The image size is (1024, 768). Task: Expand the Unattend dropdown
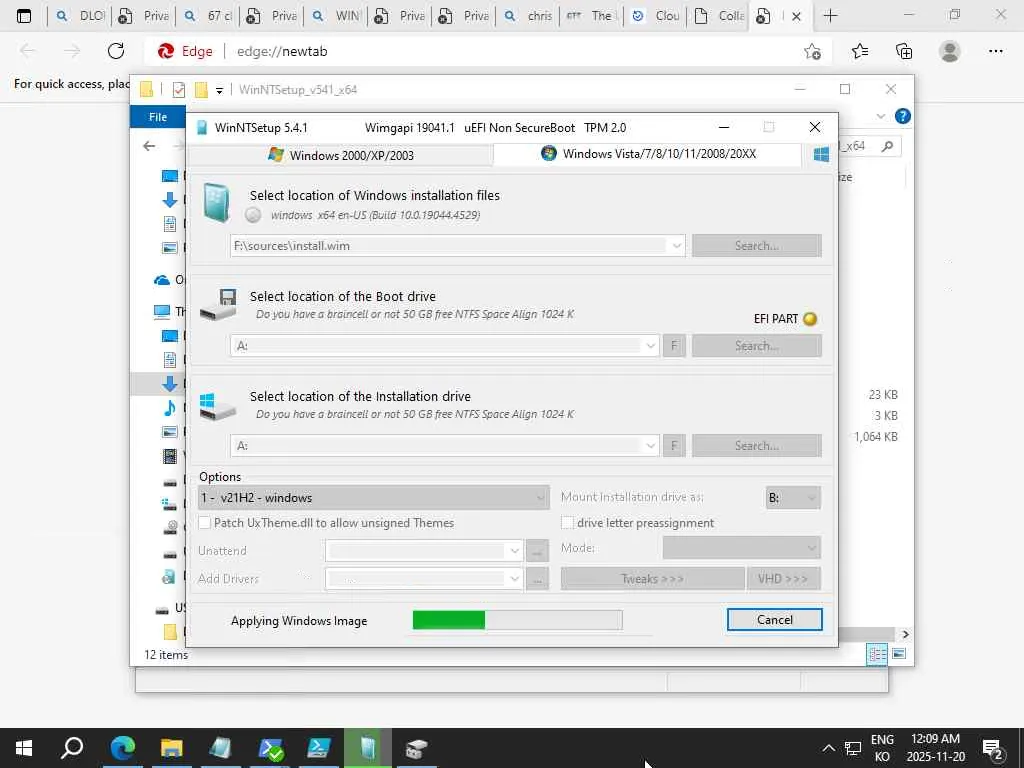click(x=515, y=551)
